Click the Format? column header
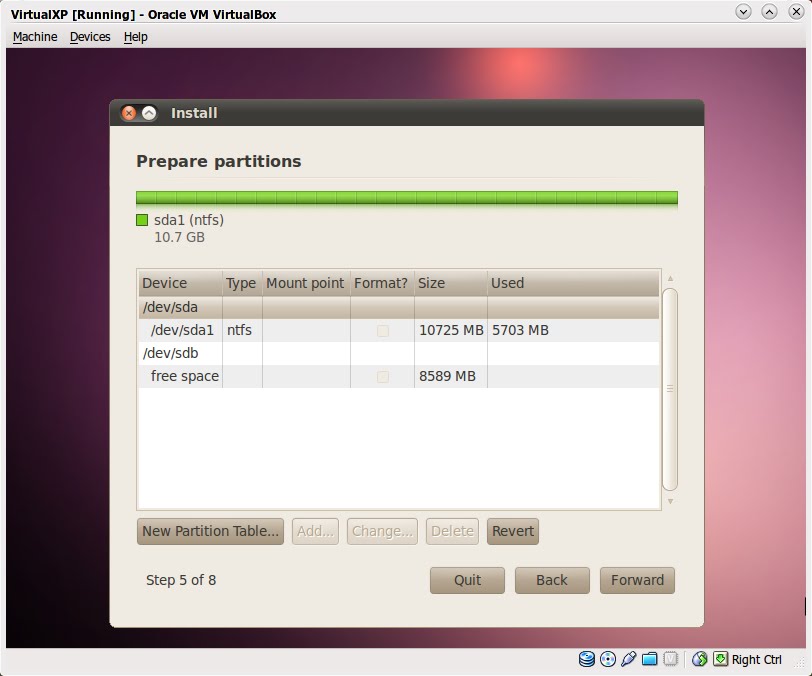Image resolution: width=812 pixels, height=676 pixels. pyautogui.click(x=382, y=283)
